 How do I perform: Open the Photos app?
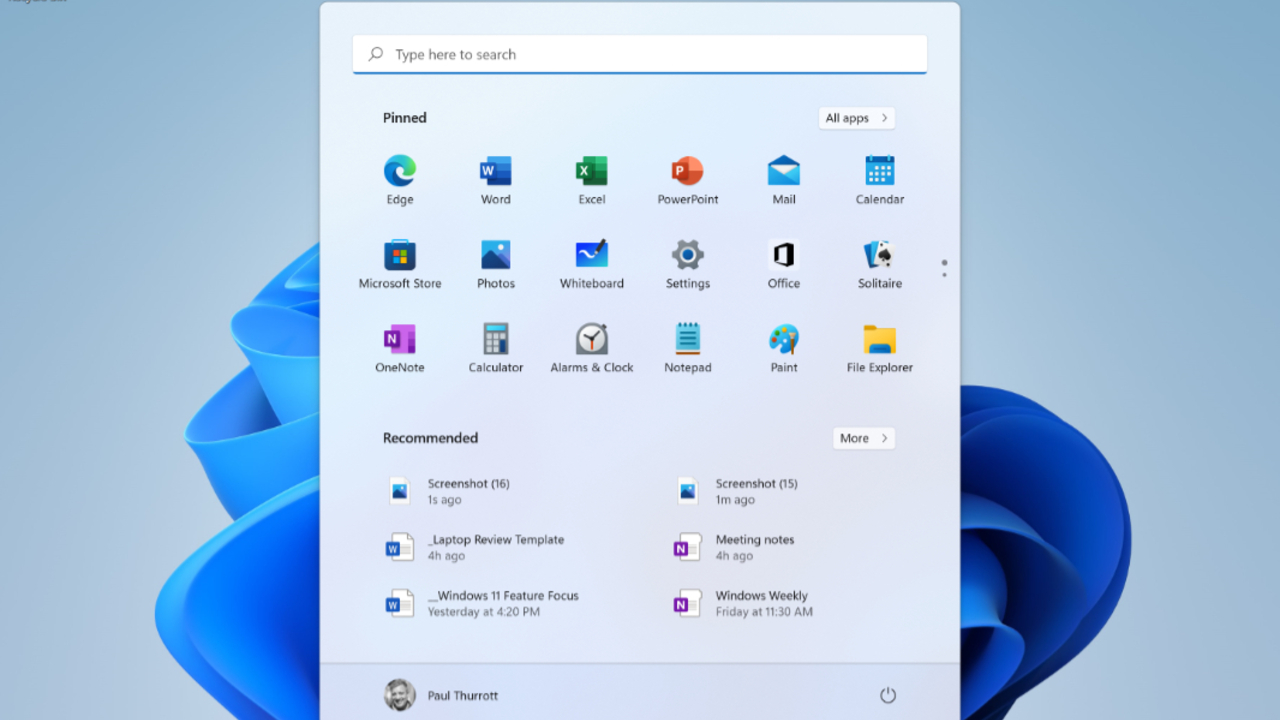pyautogui.click(x=496, y=264)
